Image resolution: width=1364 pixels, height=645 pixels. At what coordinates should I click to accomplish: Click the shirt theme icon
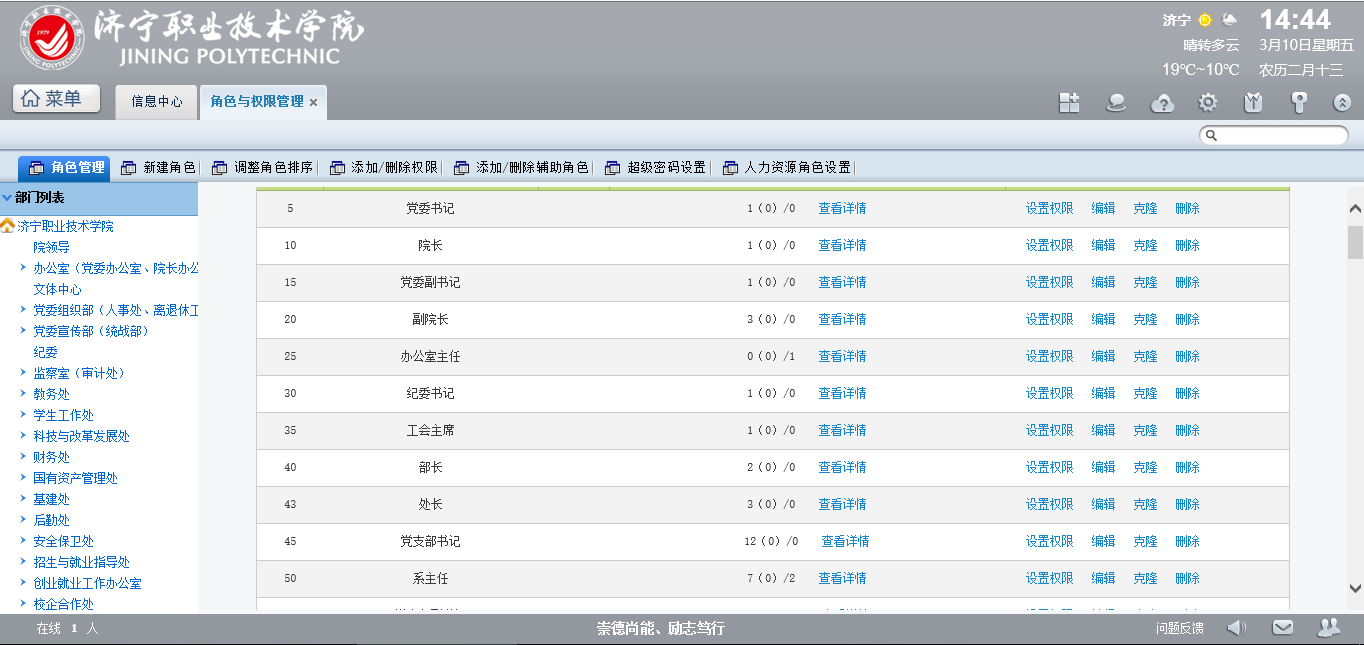click(x=1253, y=102)
